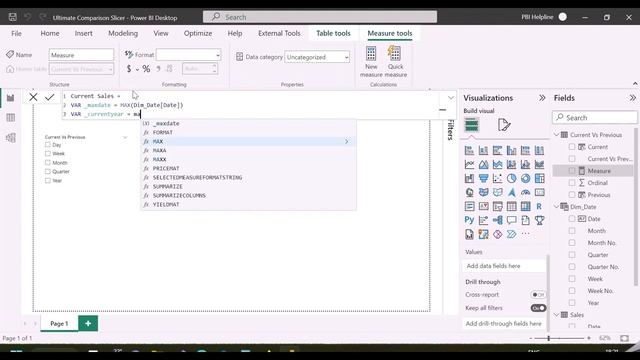The height and width of the screenshot is (360, 640).
Task: Choose SUMMARIZE from autocomplete list
Action: [x=248, y=187]
